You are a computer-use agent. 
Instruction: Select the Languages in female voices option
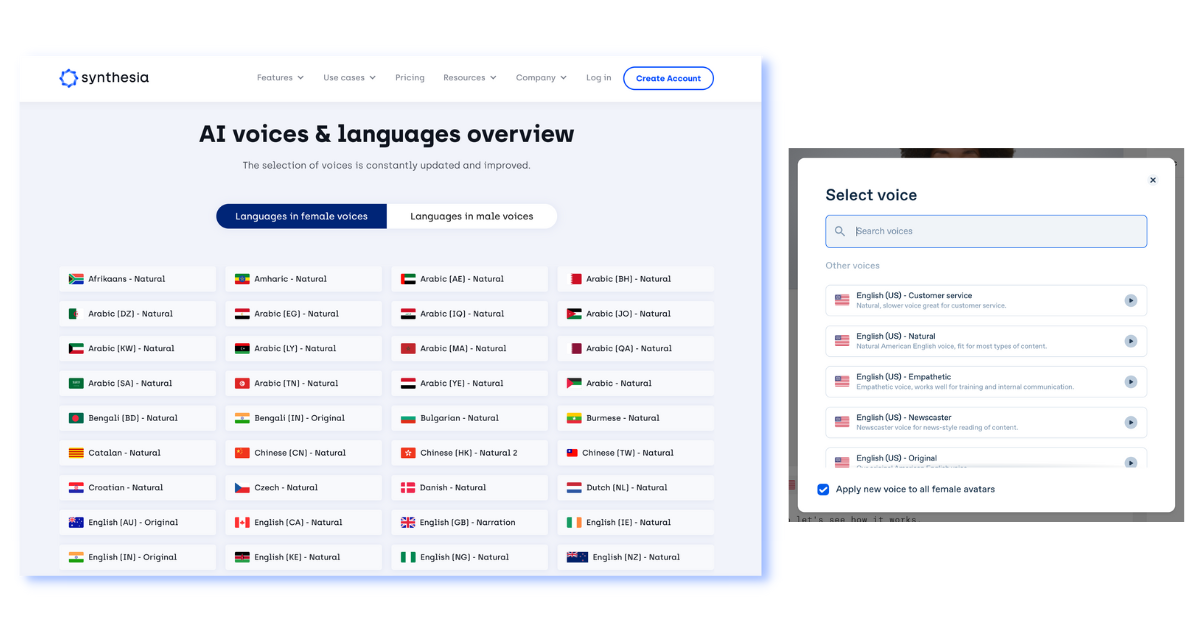click(300, 216)
